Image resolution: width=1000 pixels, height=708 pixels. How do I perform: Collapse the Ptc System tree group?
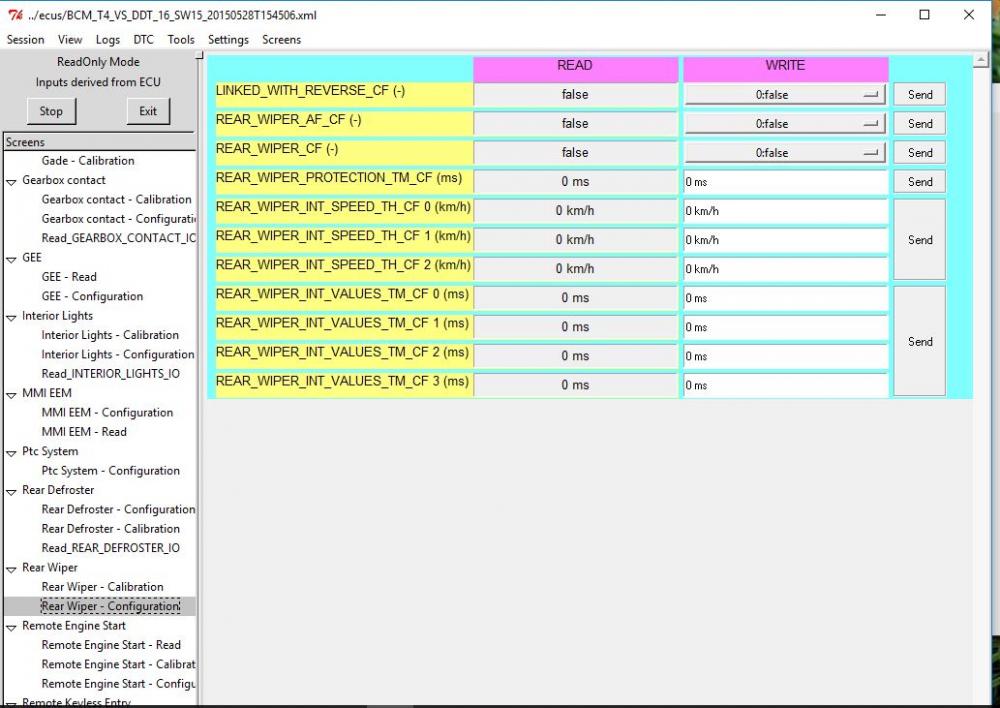[11, 453]
